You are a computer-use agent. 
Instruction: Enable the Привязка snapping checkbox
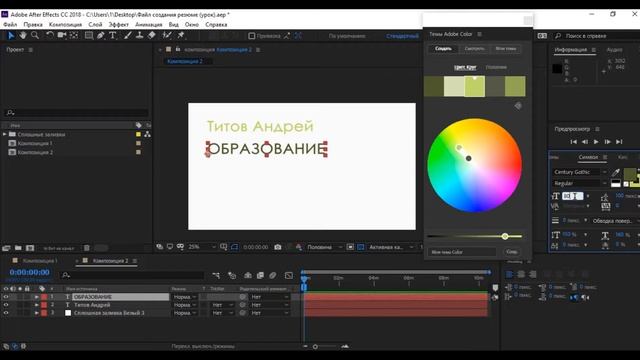pyautogui.click(x=252, y=36)
